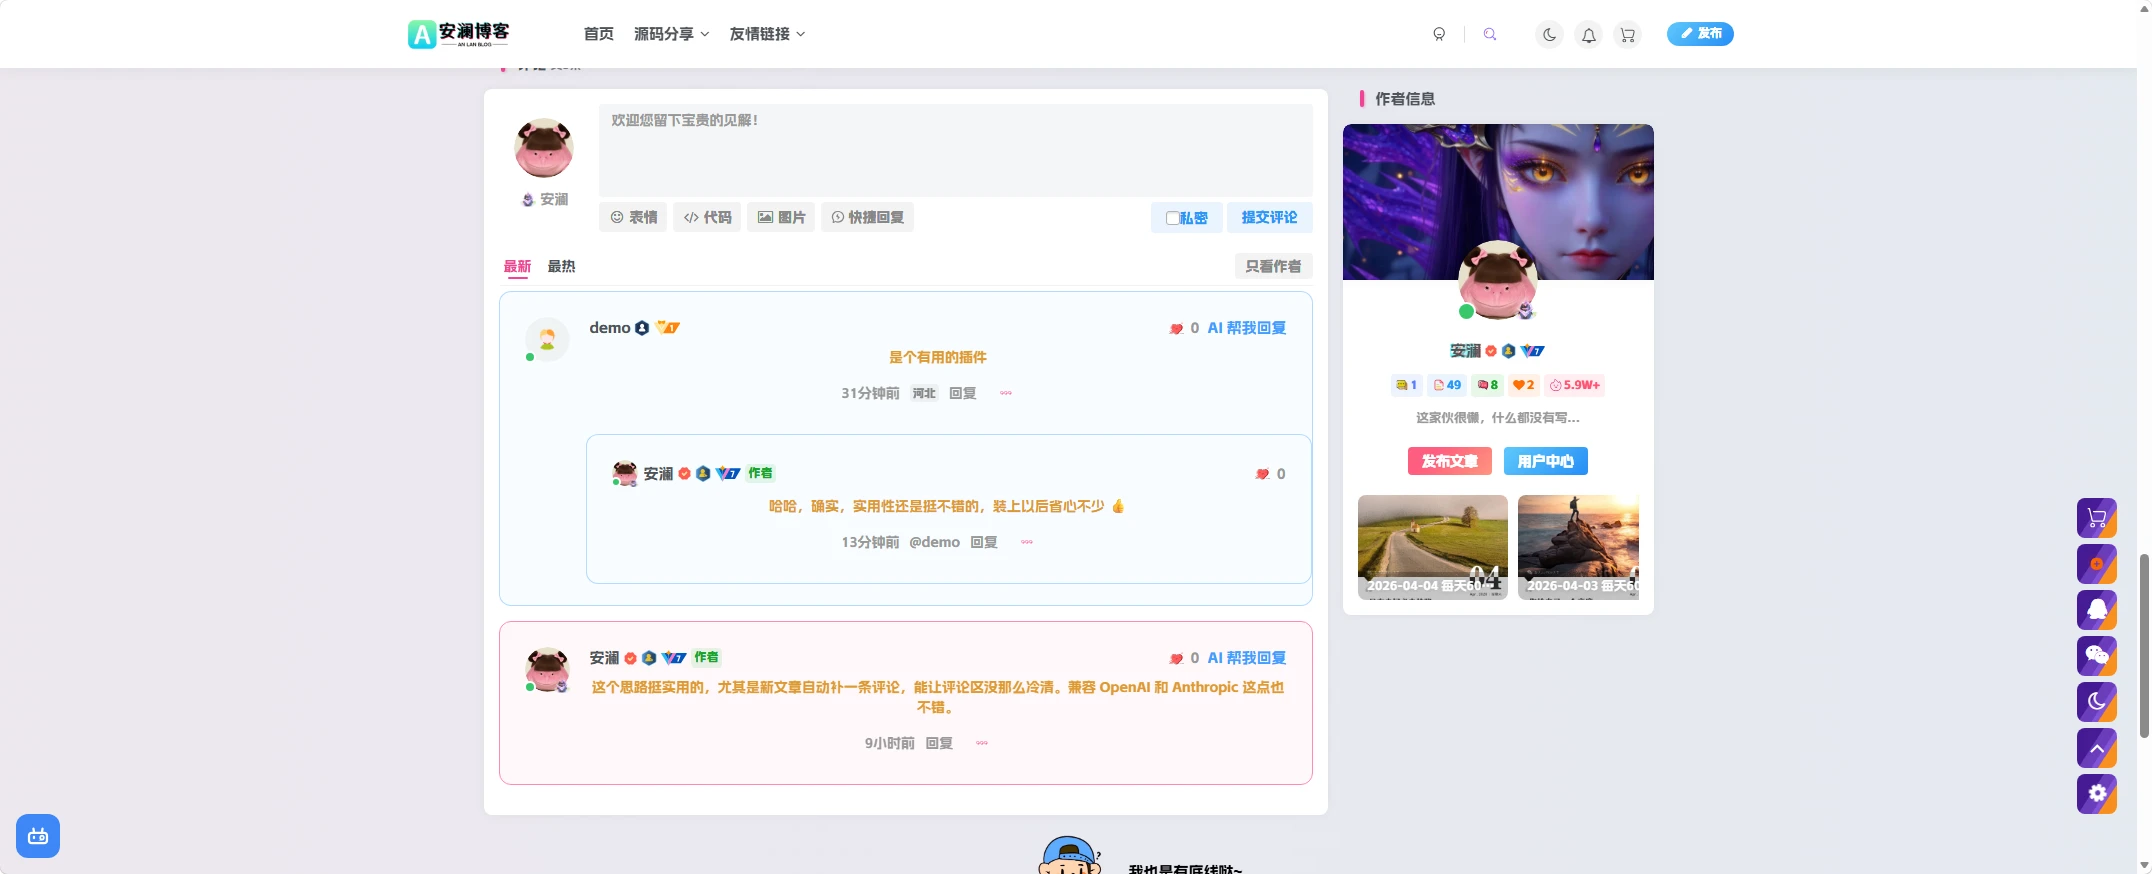Open the blue robot chat button
2152x874 pixels.
tap(38, 836)
